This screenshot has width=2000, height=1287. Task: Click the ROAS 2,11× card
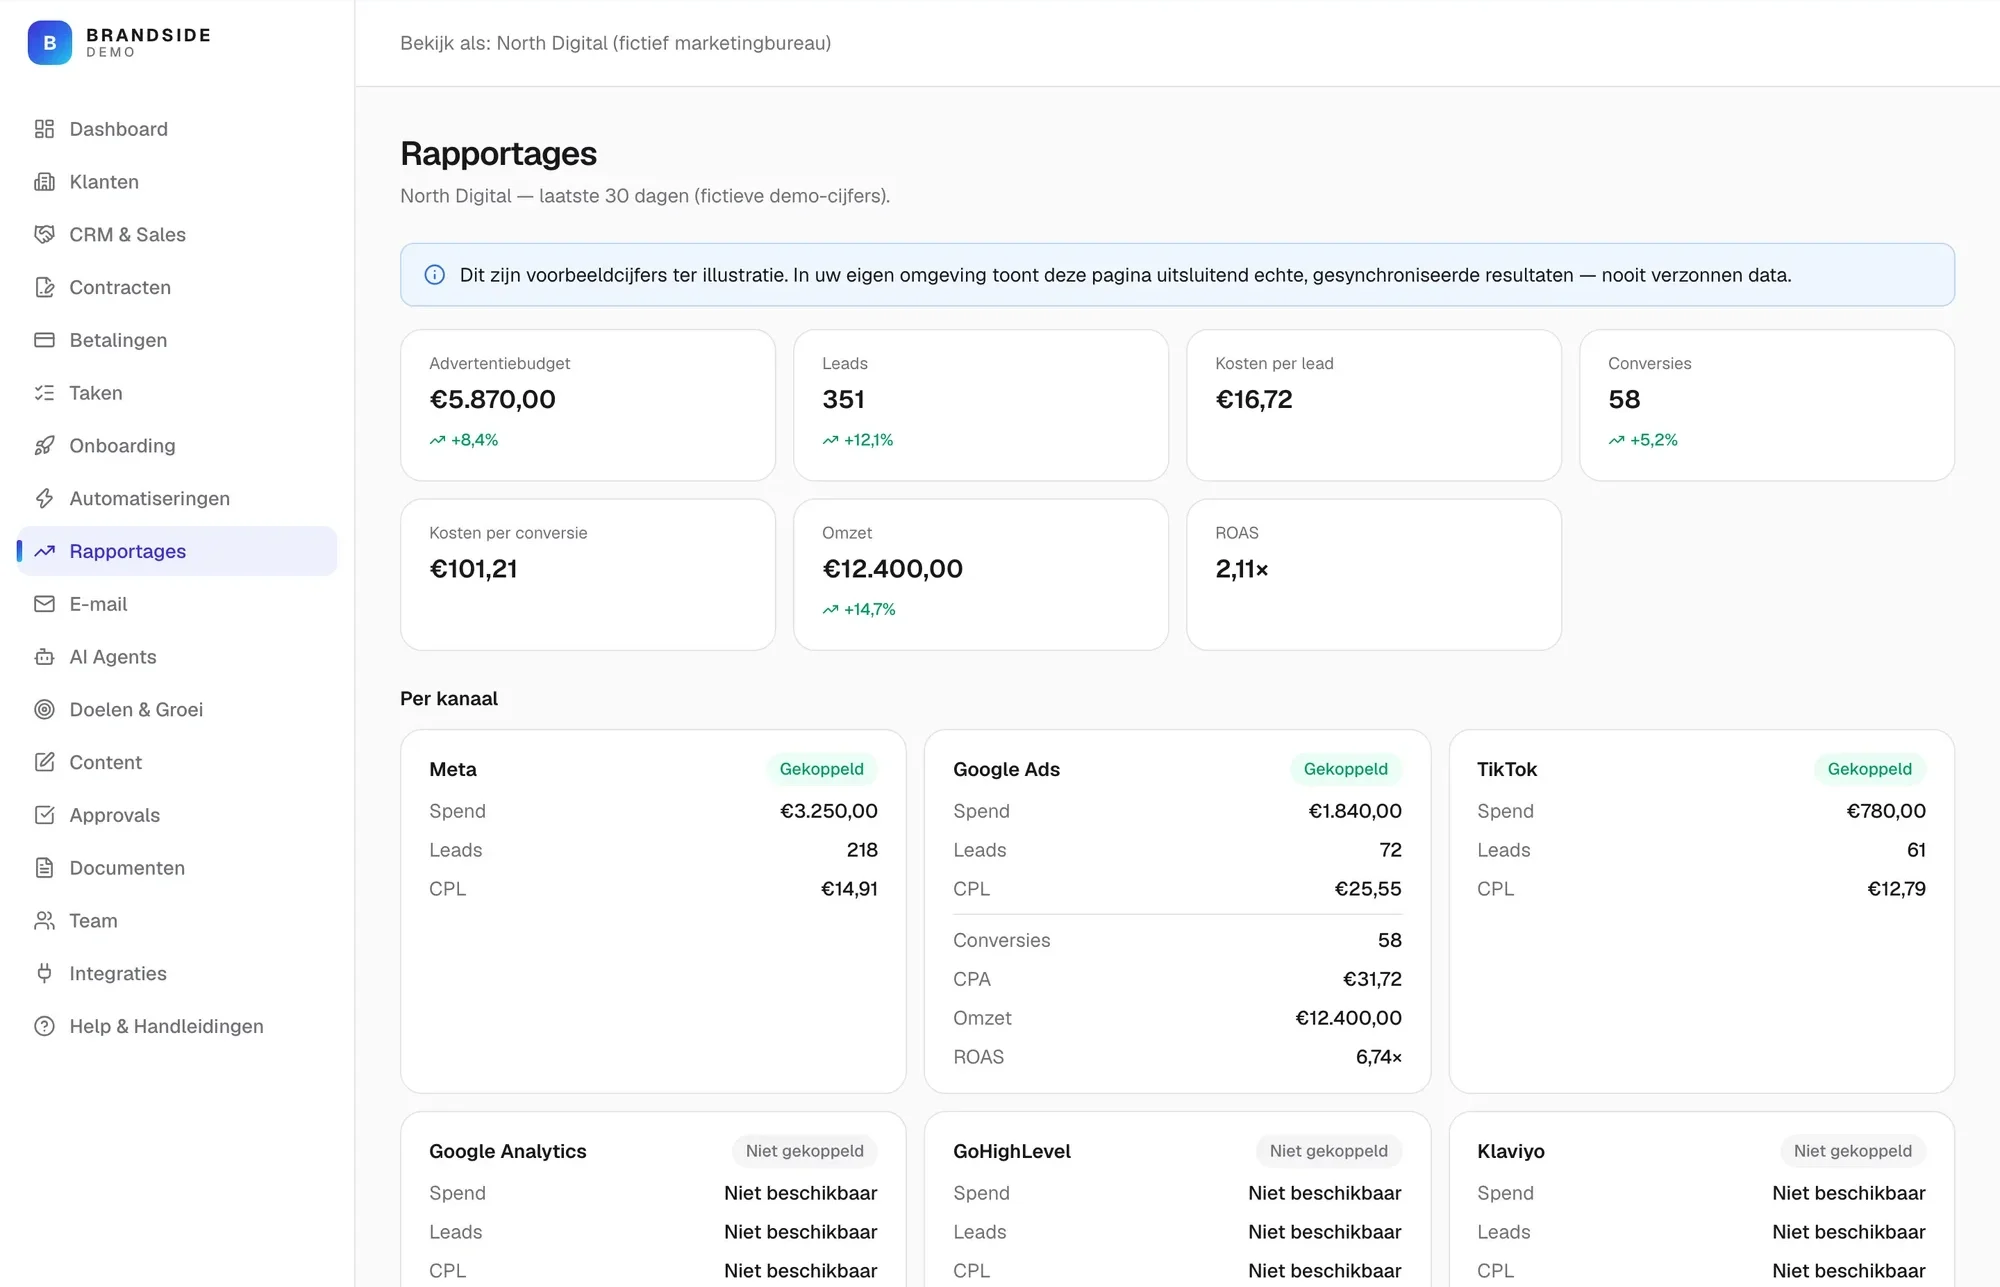1374,575
